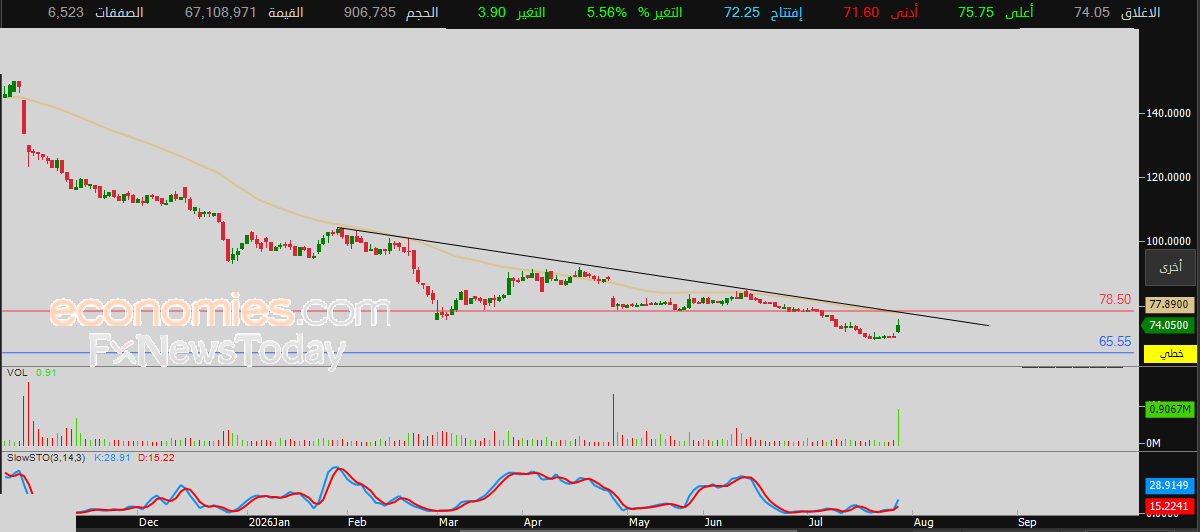
Task: Select the green 74.0500 current price tag
Action: 1168,325
